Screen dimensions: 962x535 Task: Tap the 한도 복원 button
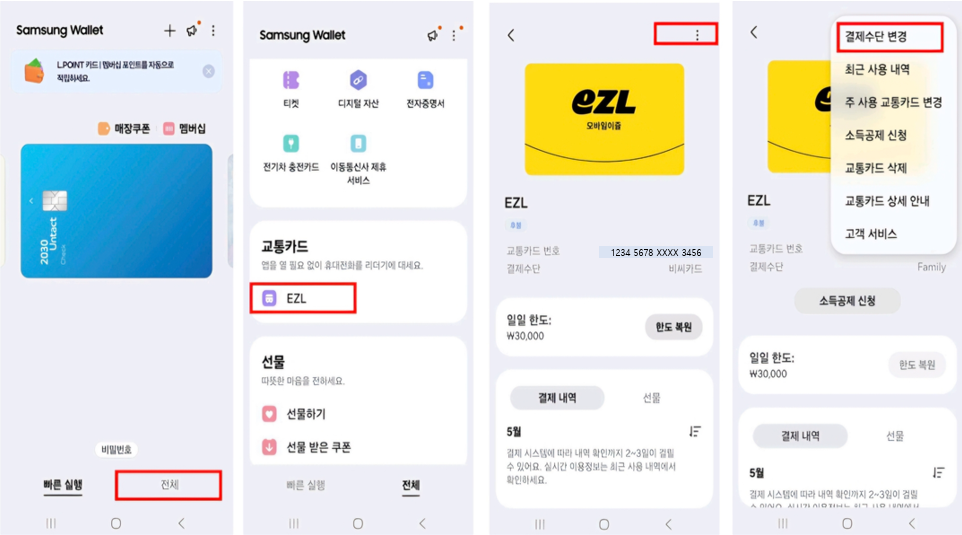(674, 327)
